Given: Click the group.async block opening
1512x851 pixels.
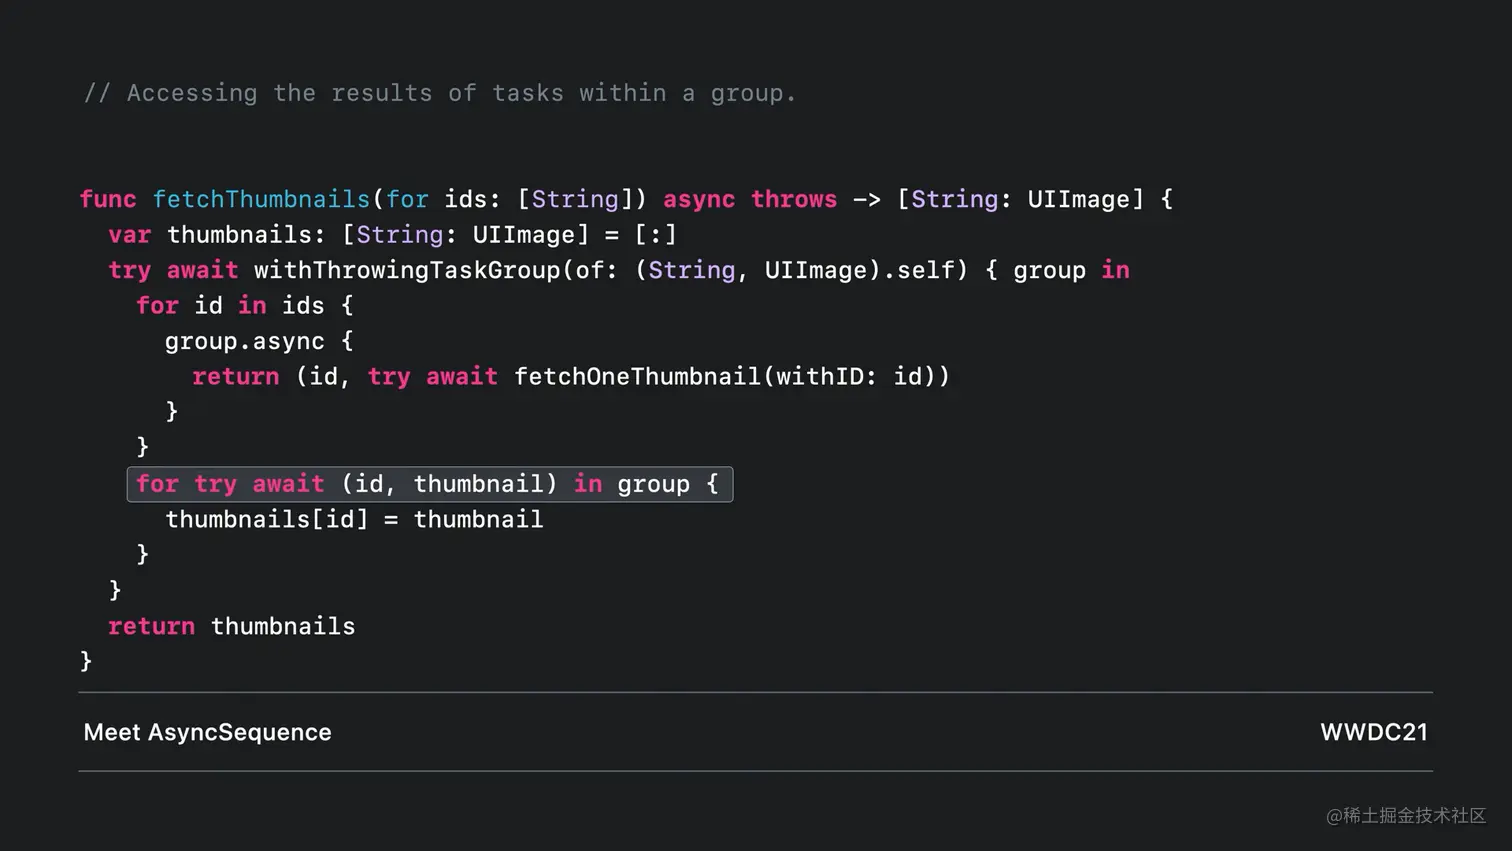Looking at the screenshot, I should coord(257,341).
